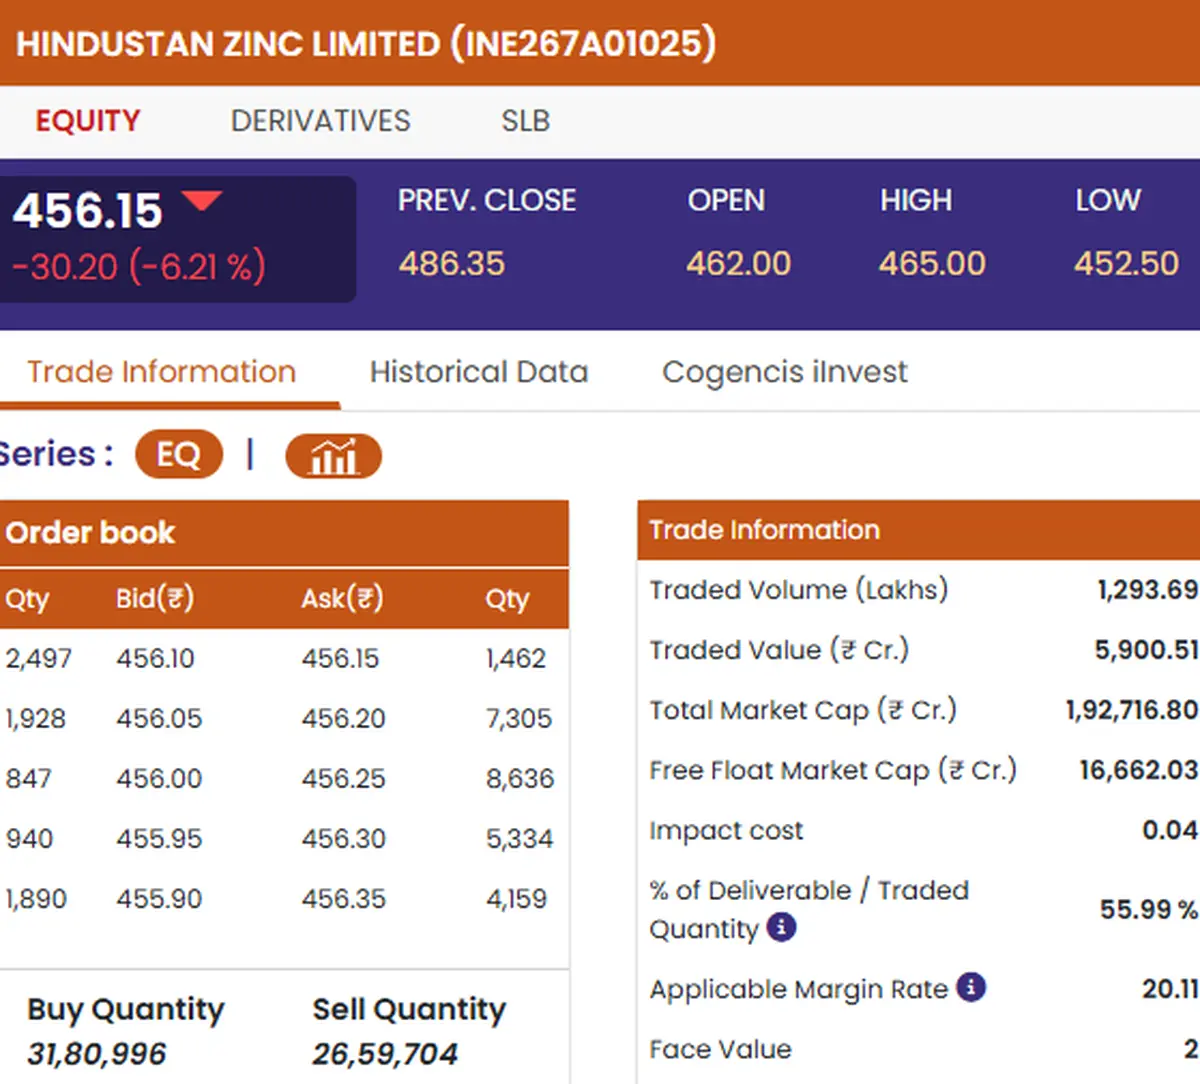Click the price change -30.20 (-6.21 %)
The height and width of the screenshot is (1084, 1200).
pos(139,267)
